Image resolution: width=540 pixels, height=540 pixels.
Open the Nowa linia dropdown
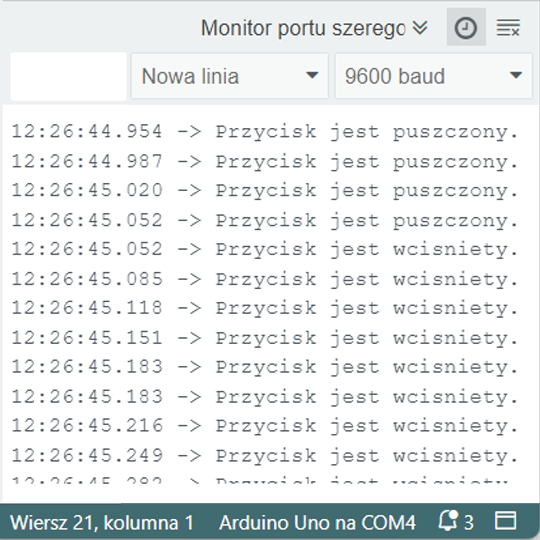coord(229,76)
